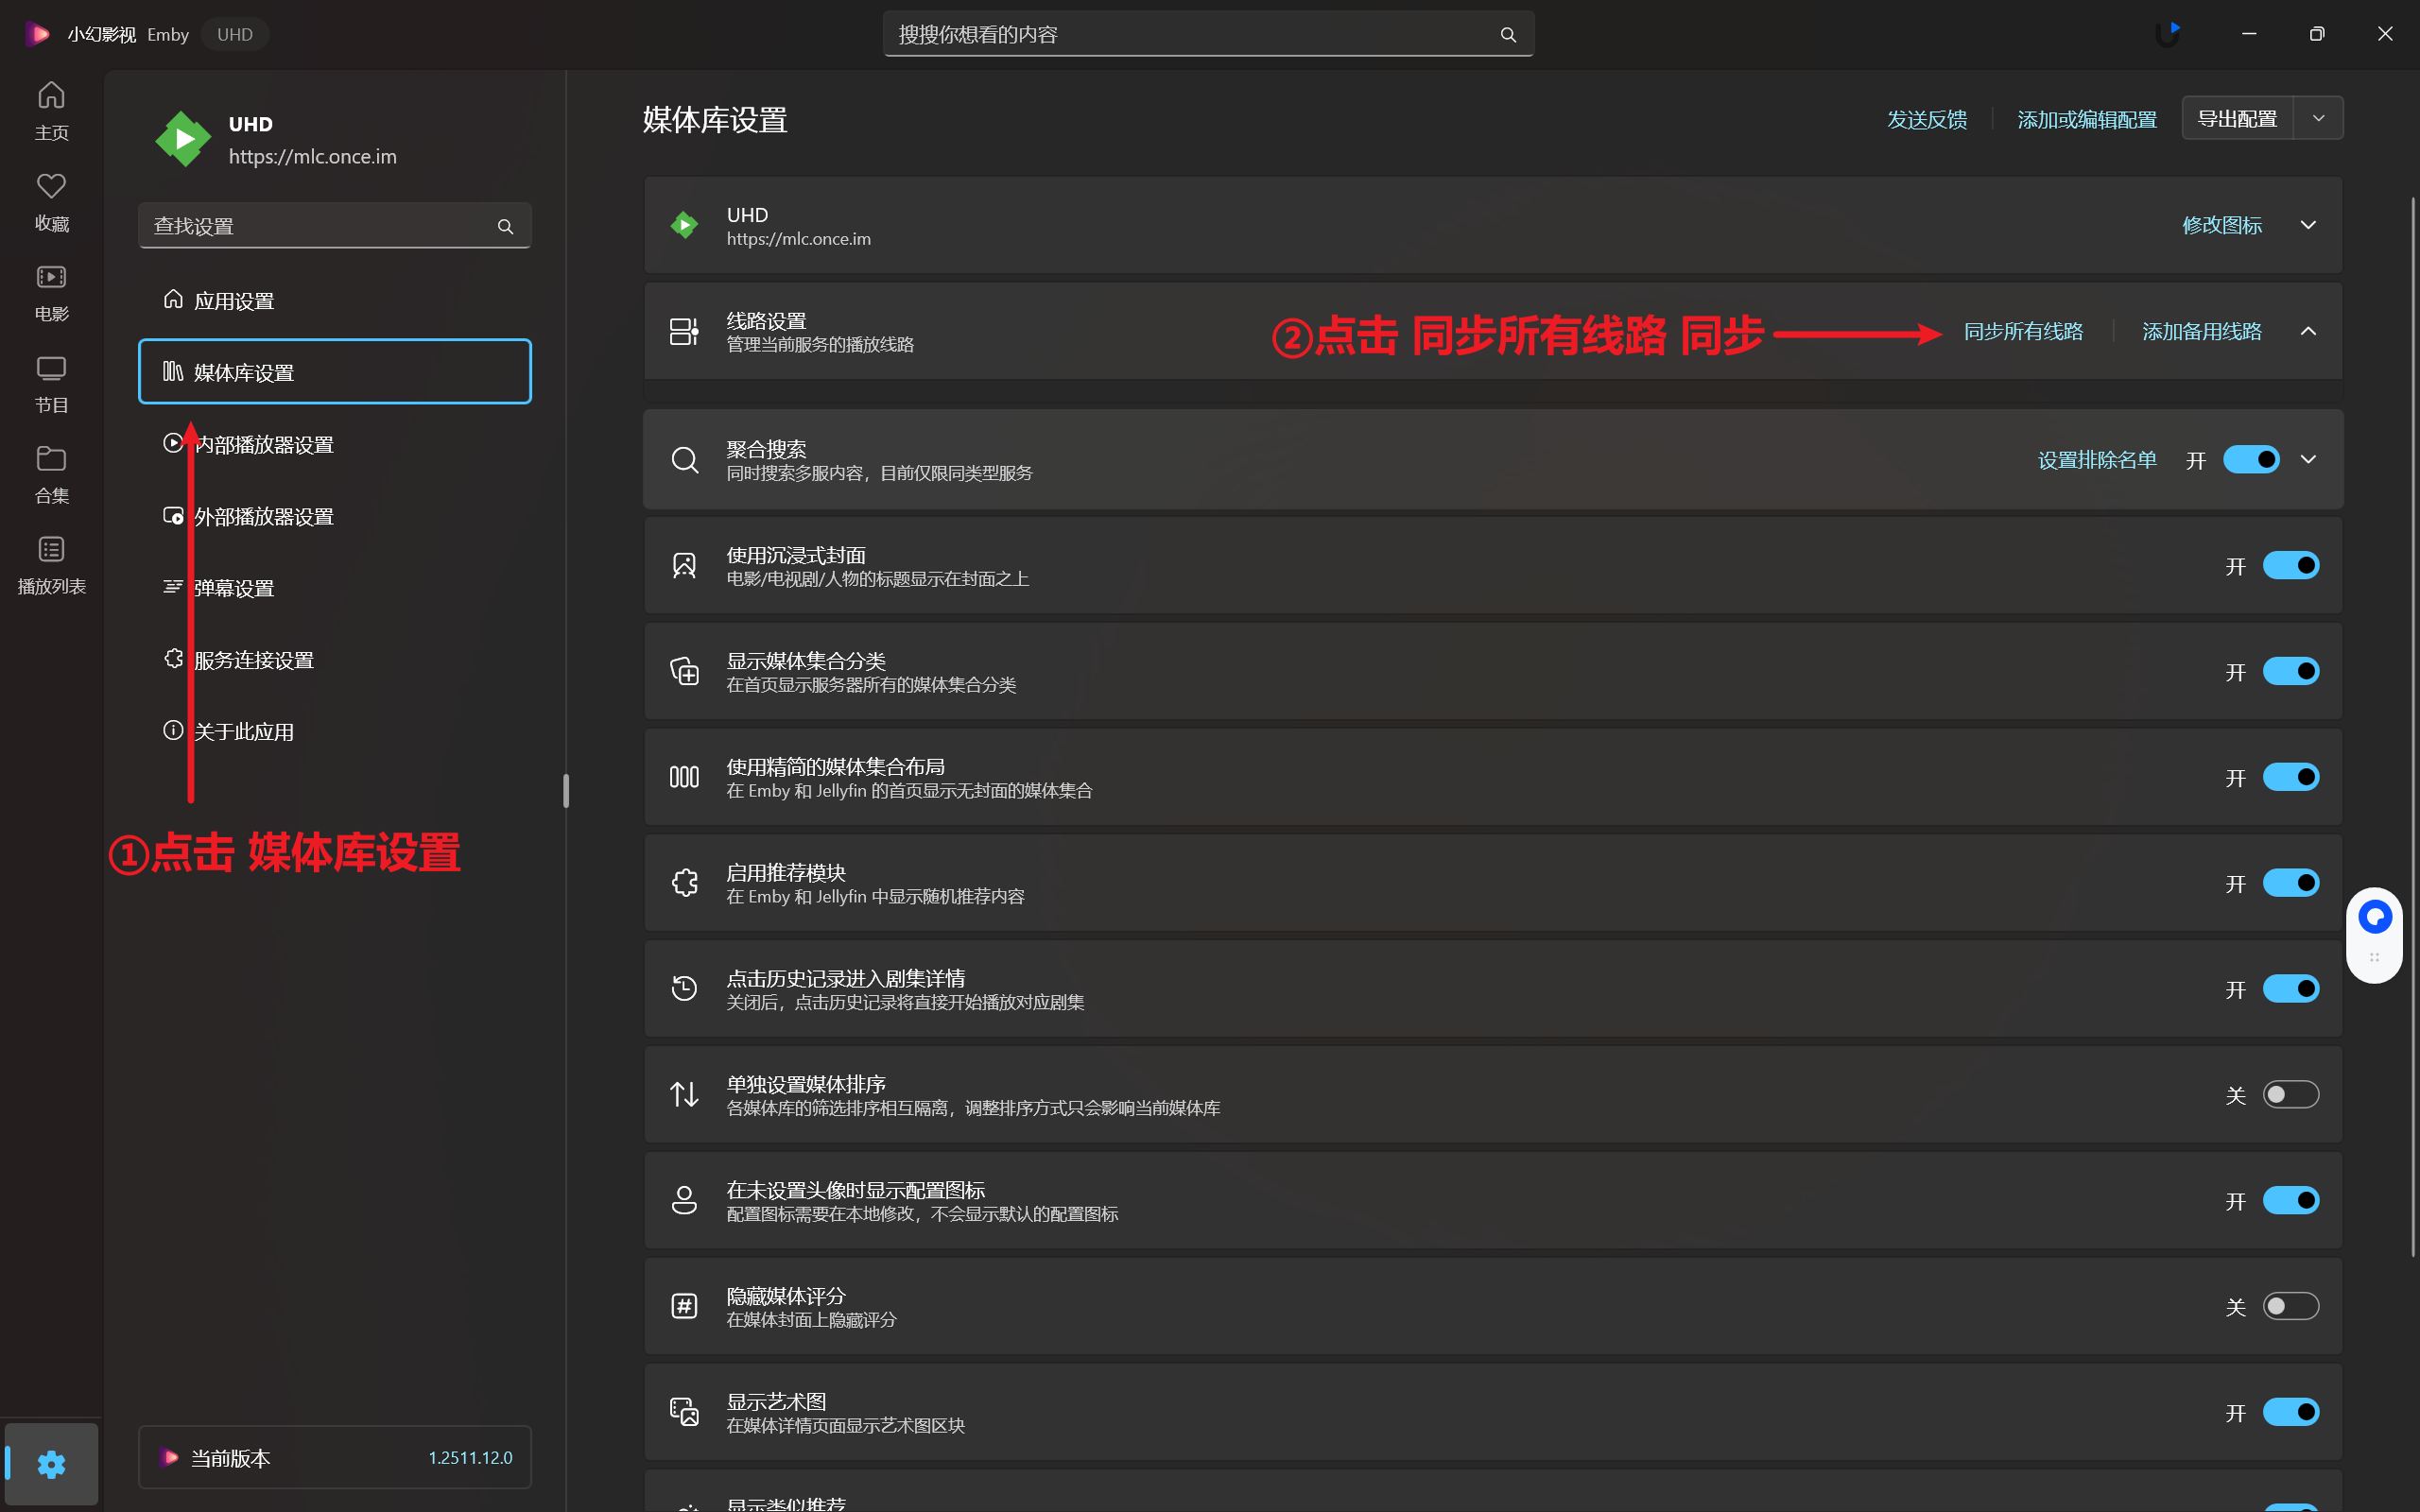Viewport: 2420px width, 1512px height.
Task: Open 播放列表 playlist icon
Action: [x=51, y=550]
